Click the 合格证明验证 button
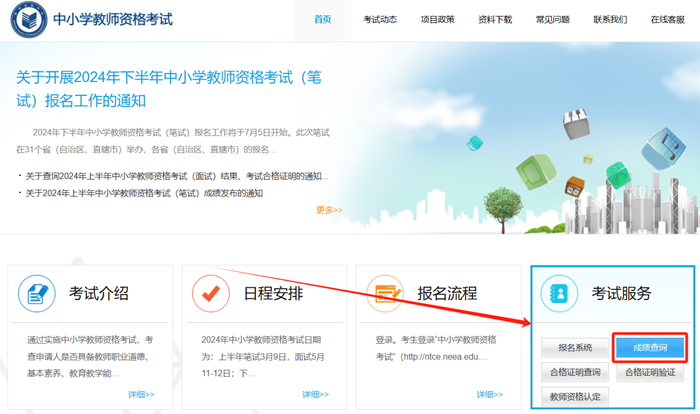The width and height of the screenshot is (700, 414). tap(650, 373)
